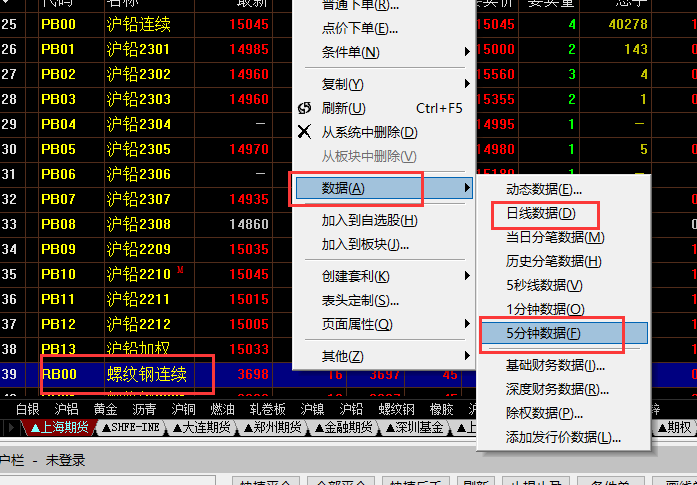Screen dimensions: 697x485
Task: Select 加入到板块(J)... in the menu
Action: tap(365, 245)
